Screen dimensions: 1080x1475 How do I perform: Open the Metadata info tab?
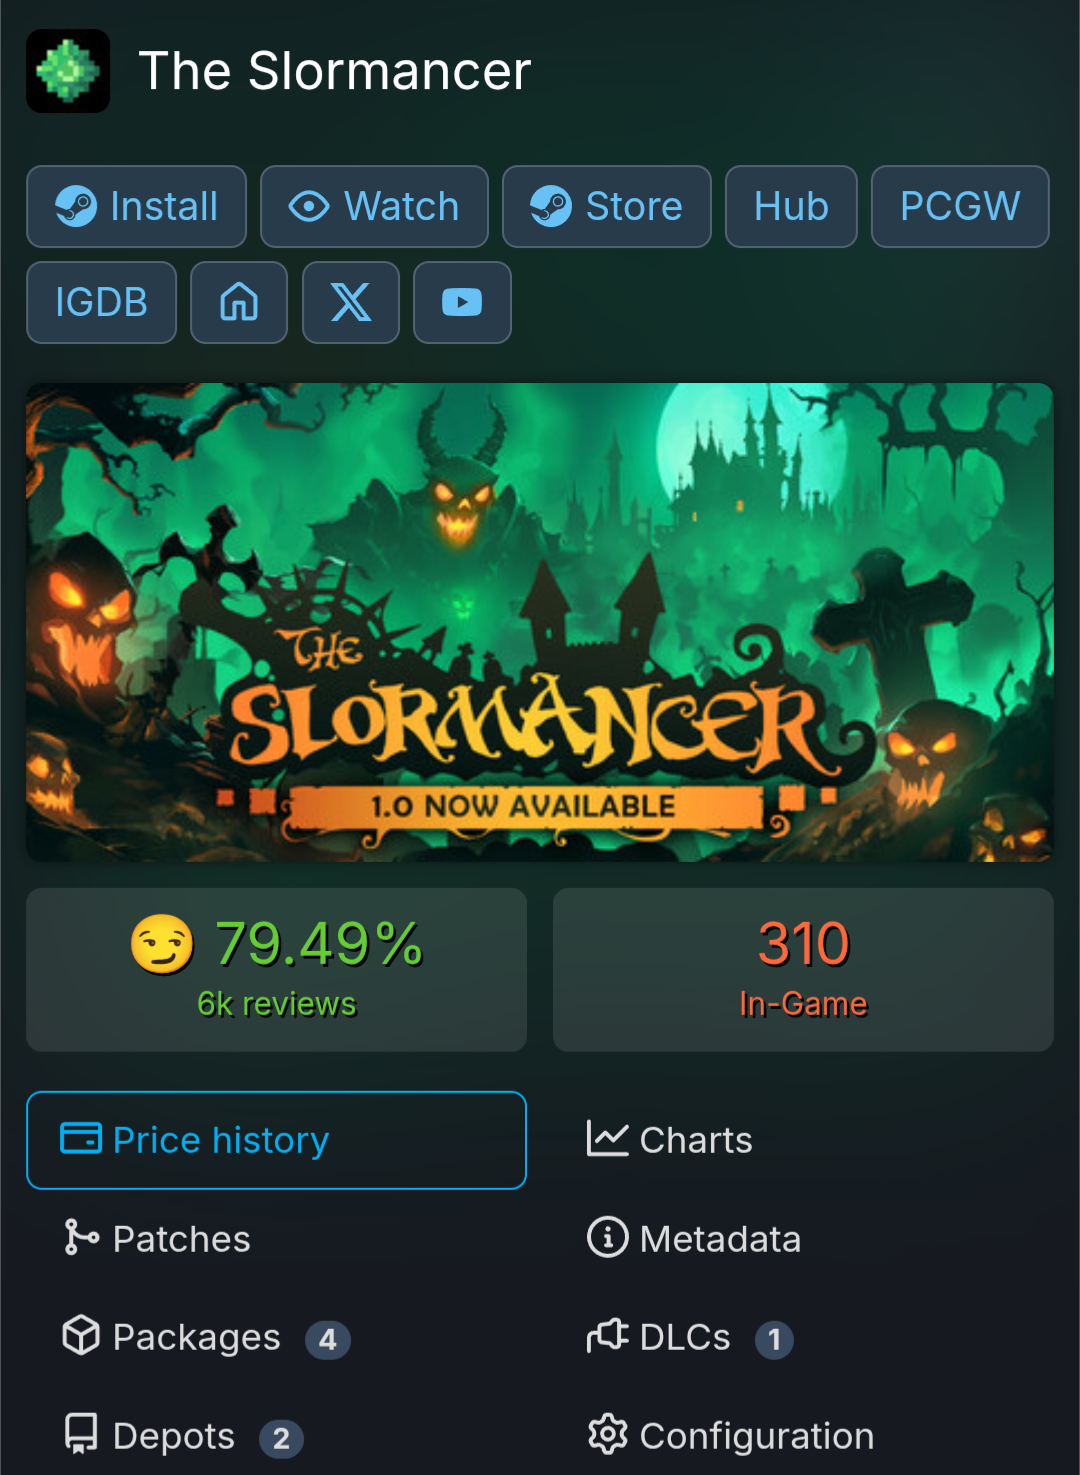click(803, 1239)
